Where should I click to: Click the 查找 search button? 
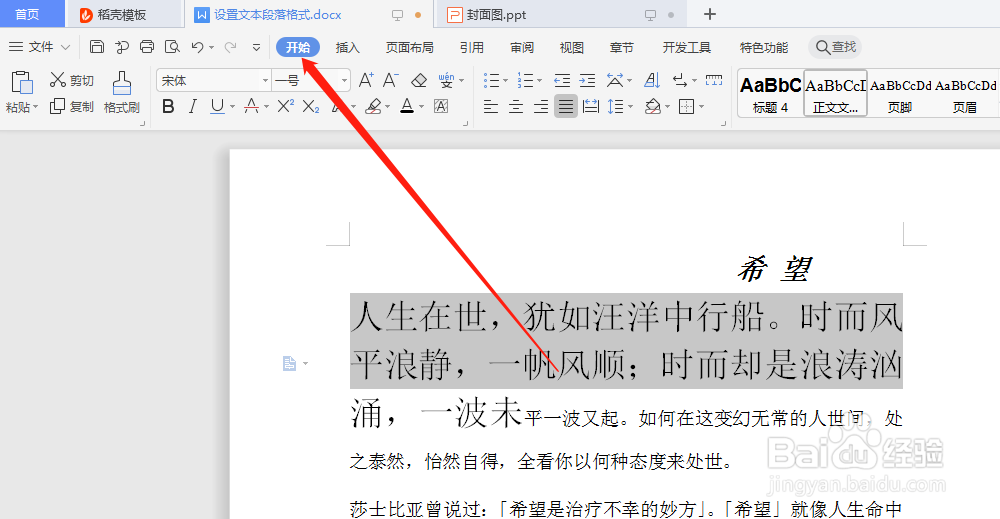pos(835,47)
